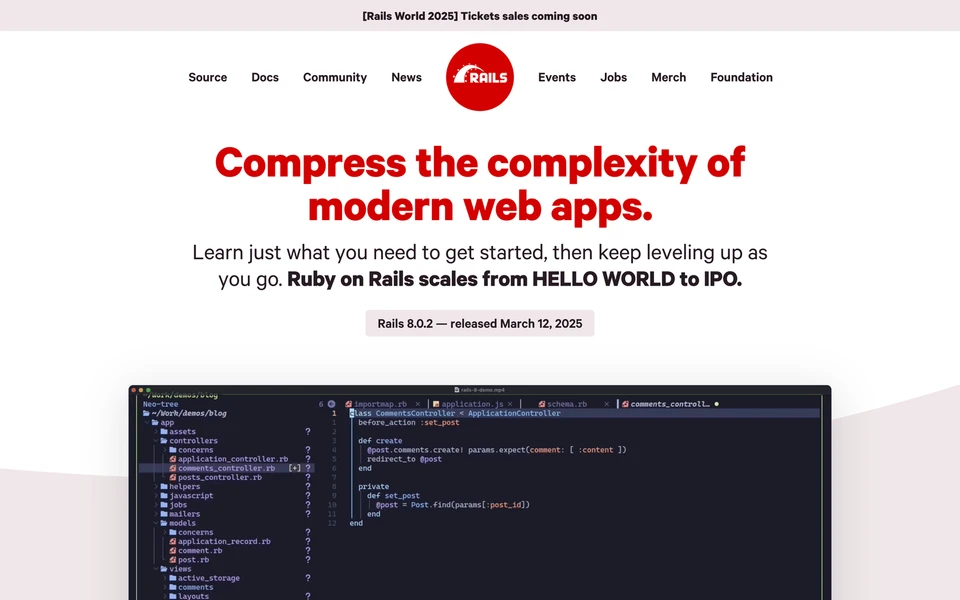This screenshot has height=600, width=960.
Task: Click the circular buffer icon beside tab count 6
Action: [x=331, y=404]
